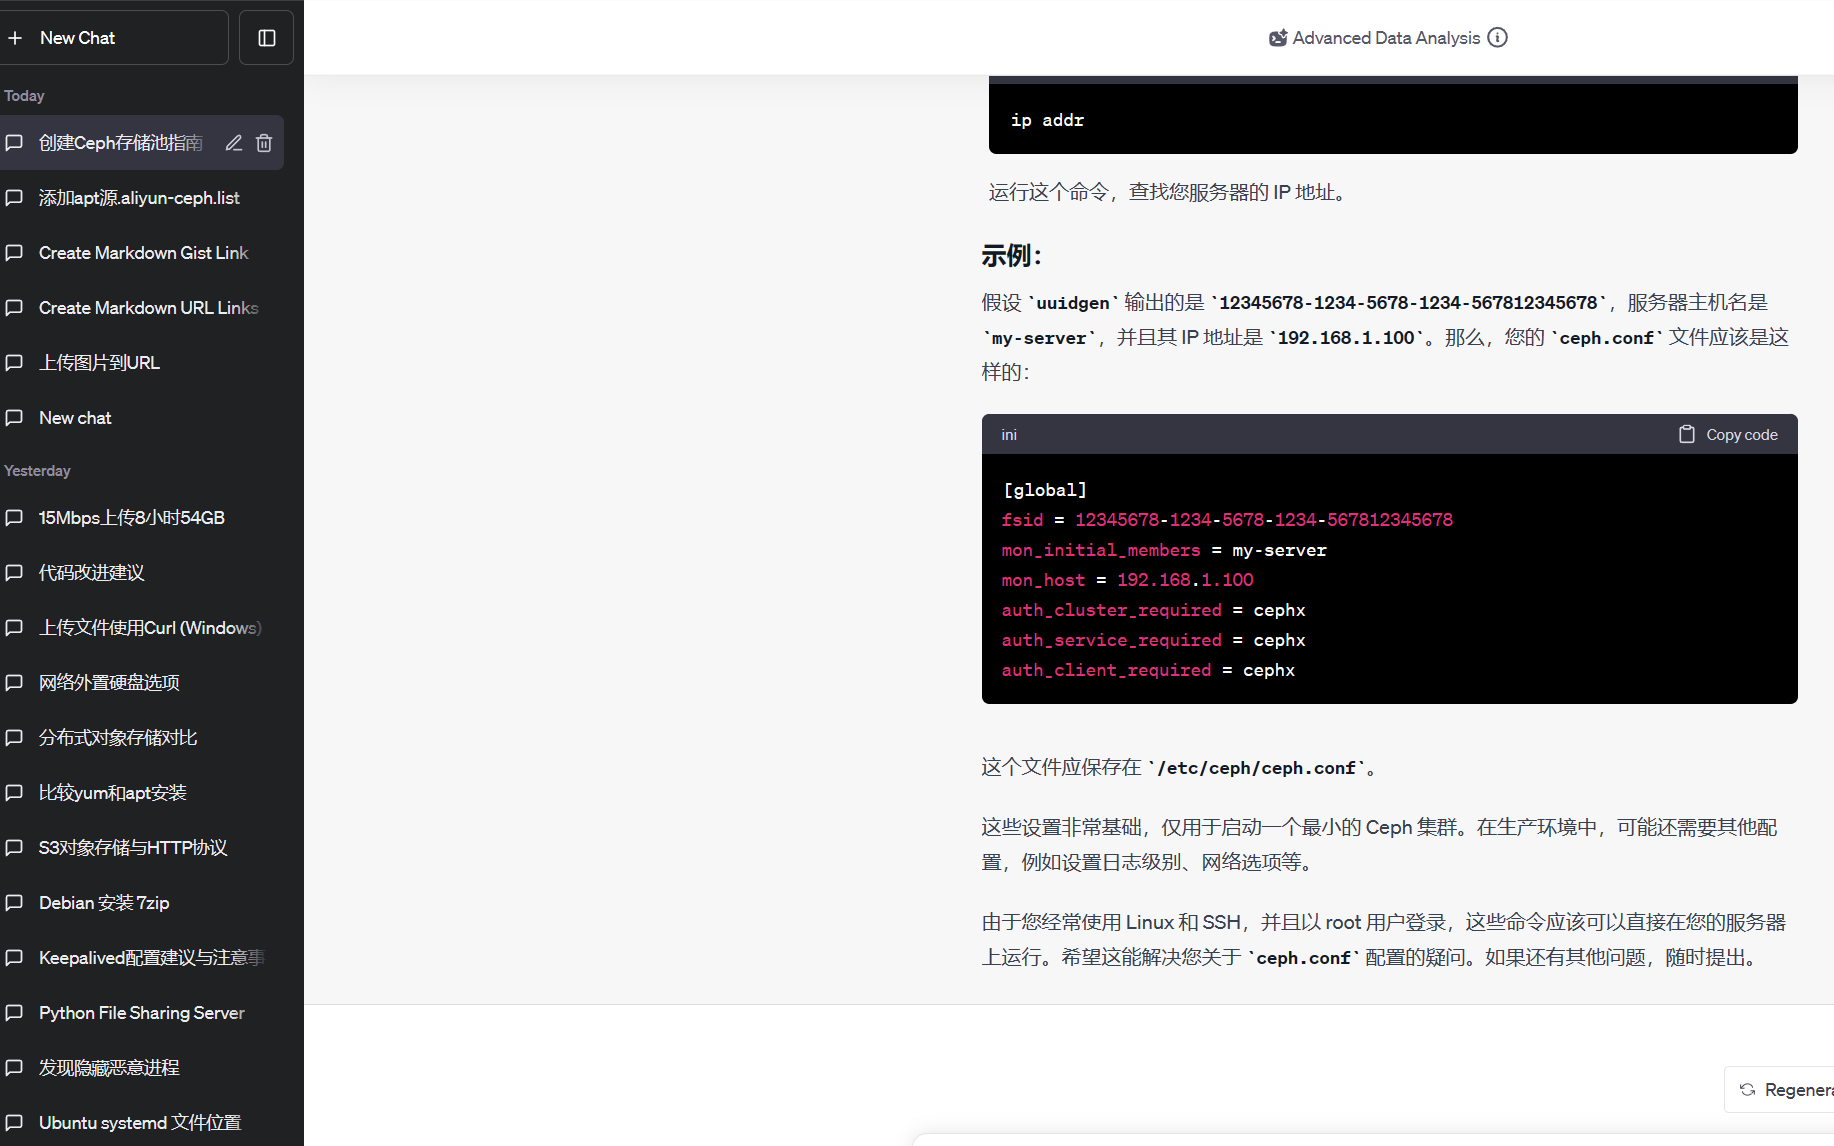This screenshot has width=1834, height=1146.
Task: Open the Keepalived配置建议 conversation
Action: click(x=150, y=958)
